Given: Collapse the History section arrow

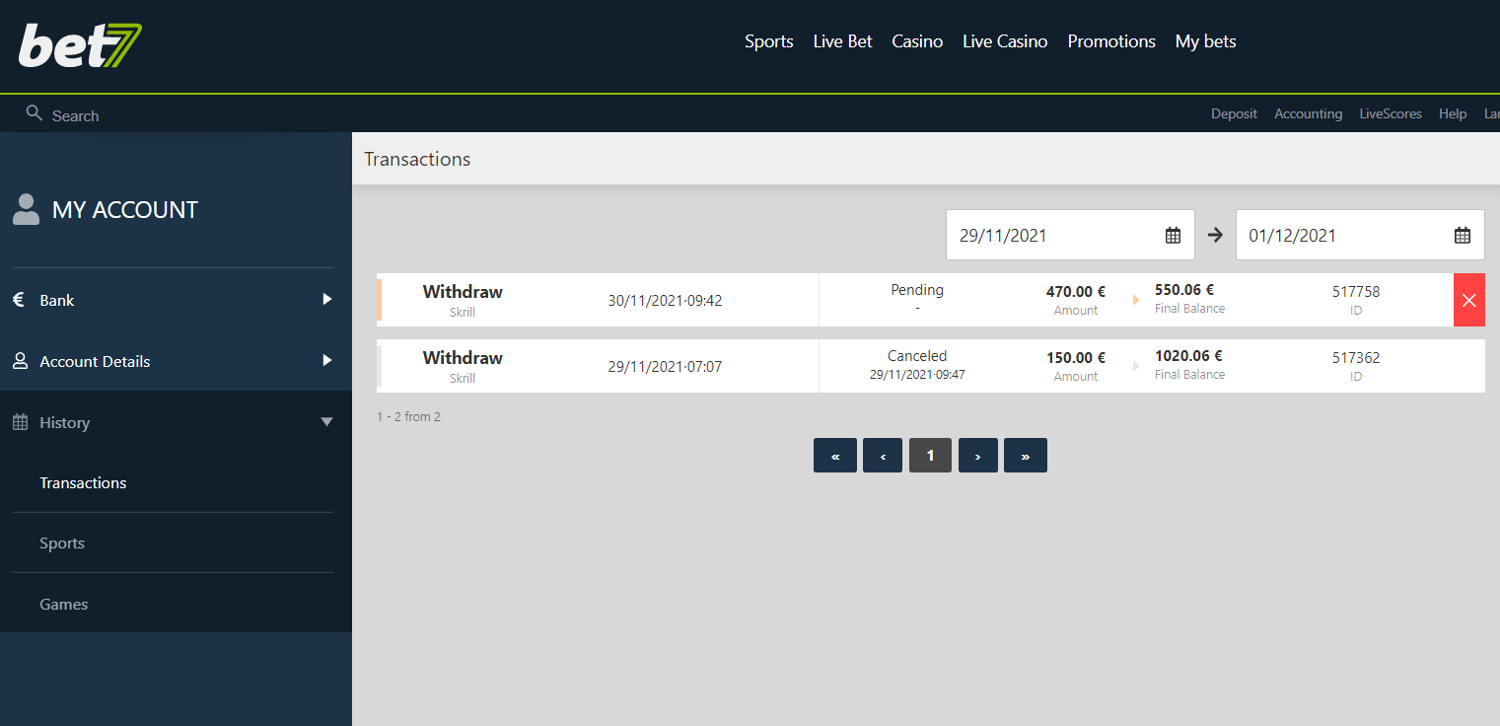Looking at the screenshot, I should click(x=326, y=422).
